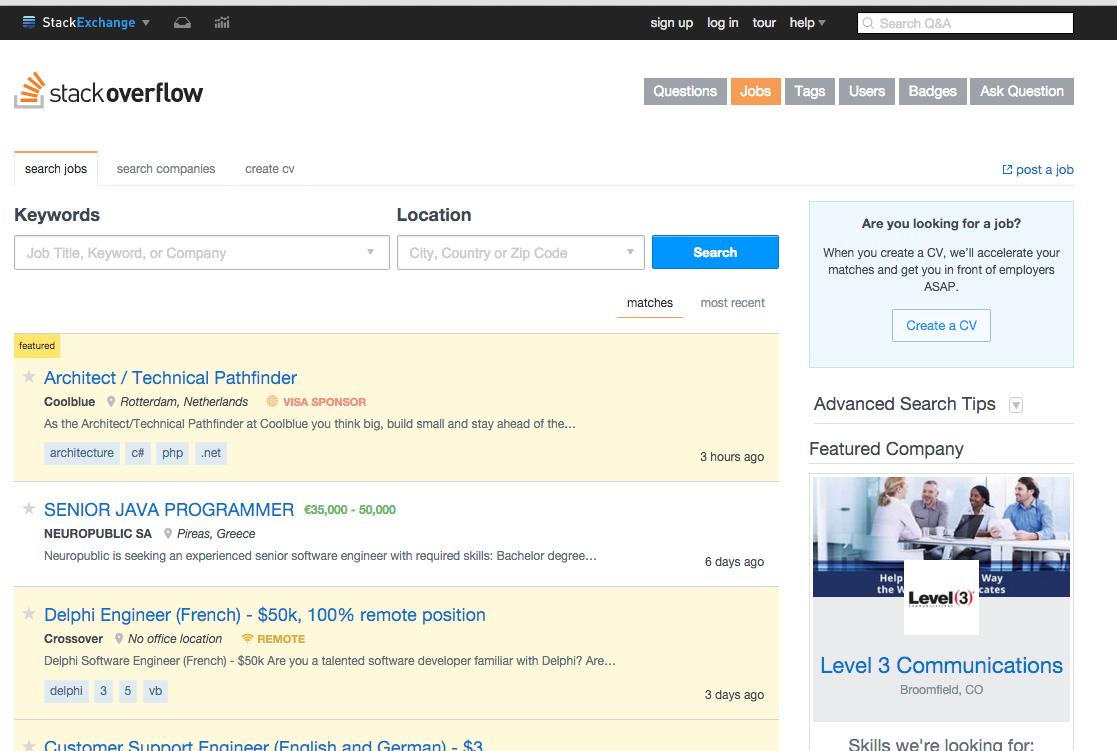Click the .net tag

click(x=211, y=453)
